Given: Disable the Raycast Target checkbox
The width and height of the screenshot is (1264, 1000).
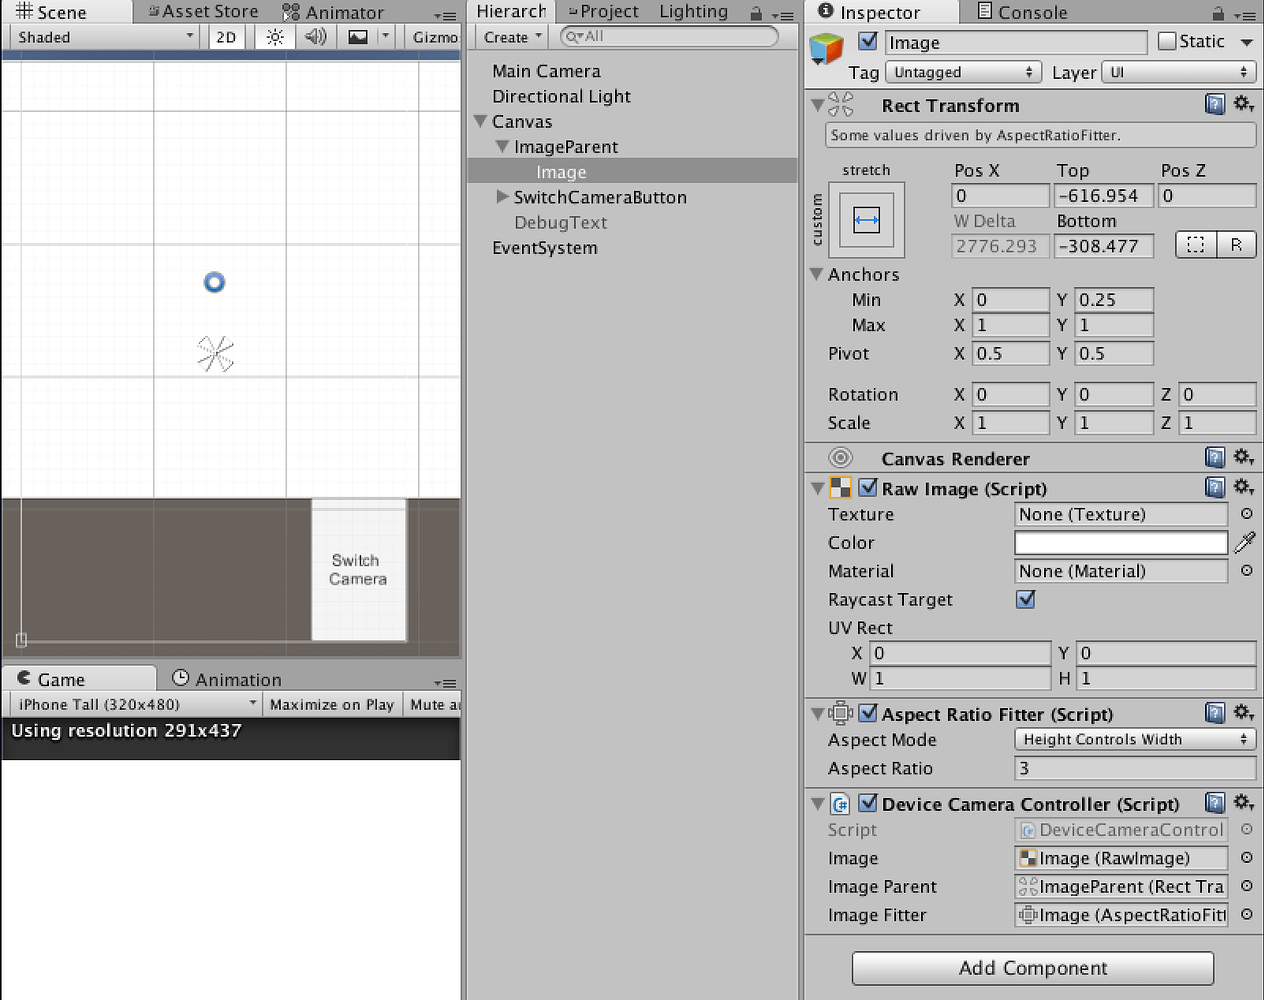Looking at the screenshot, I should point(1024,599).
